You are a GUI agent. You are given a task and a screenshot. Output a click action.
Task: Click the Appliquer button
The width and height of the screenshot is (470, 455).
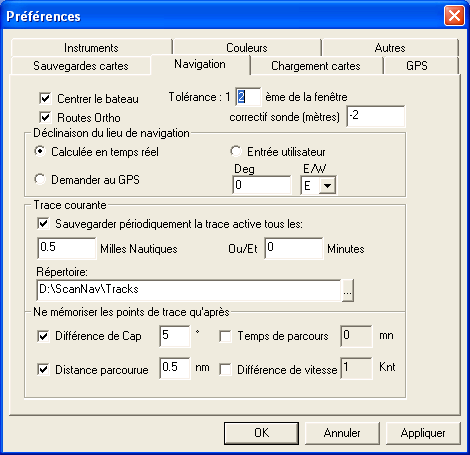pos(423,433)
